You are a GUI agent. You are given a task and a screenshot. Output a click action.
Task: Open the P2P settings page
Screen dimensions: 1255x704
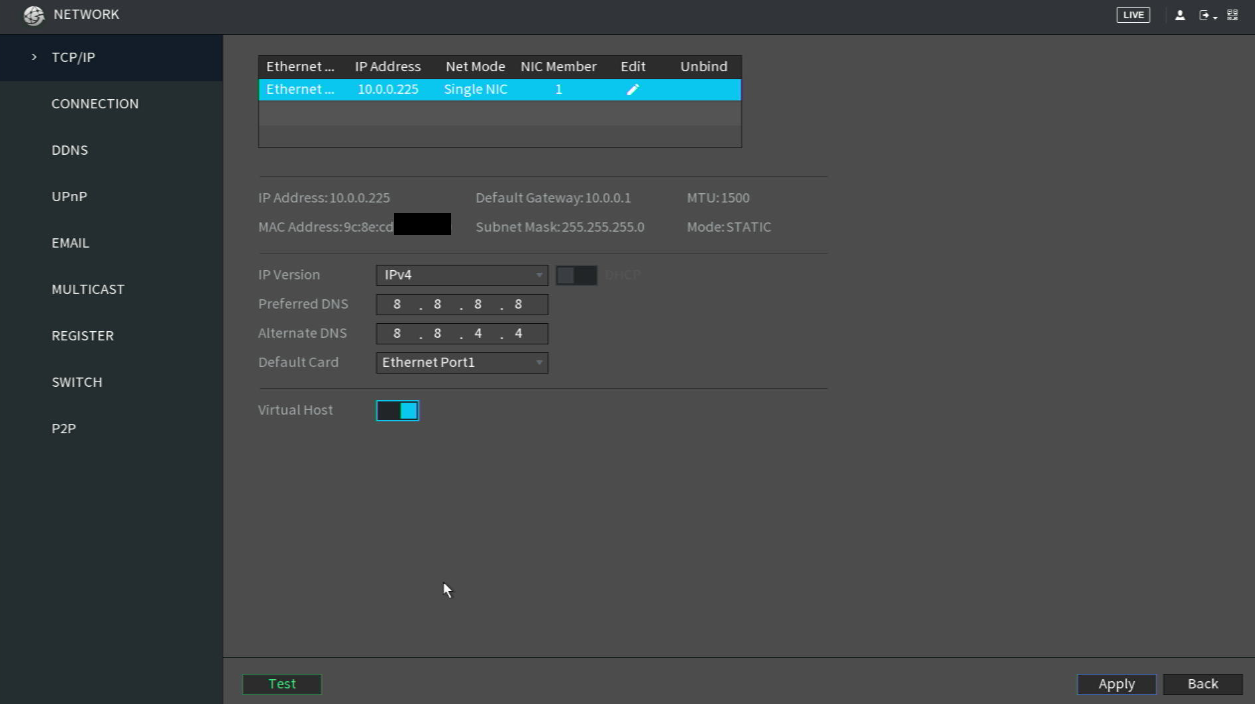pos(63,428)
